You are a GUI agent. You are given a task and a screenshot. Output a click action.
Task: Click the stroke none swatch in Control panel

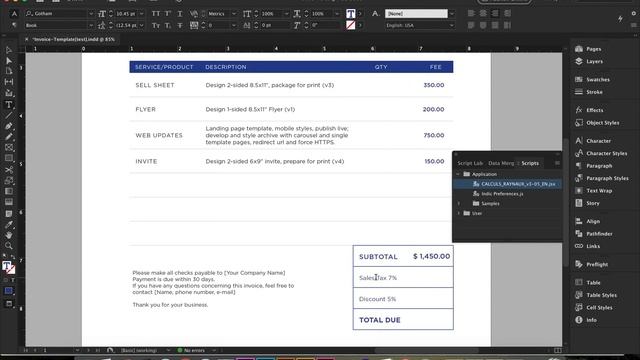pos(351,25)
